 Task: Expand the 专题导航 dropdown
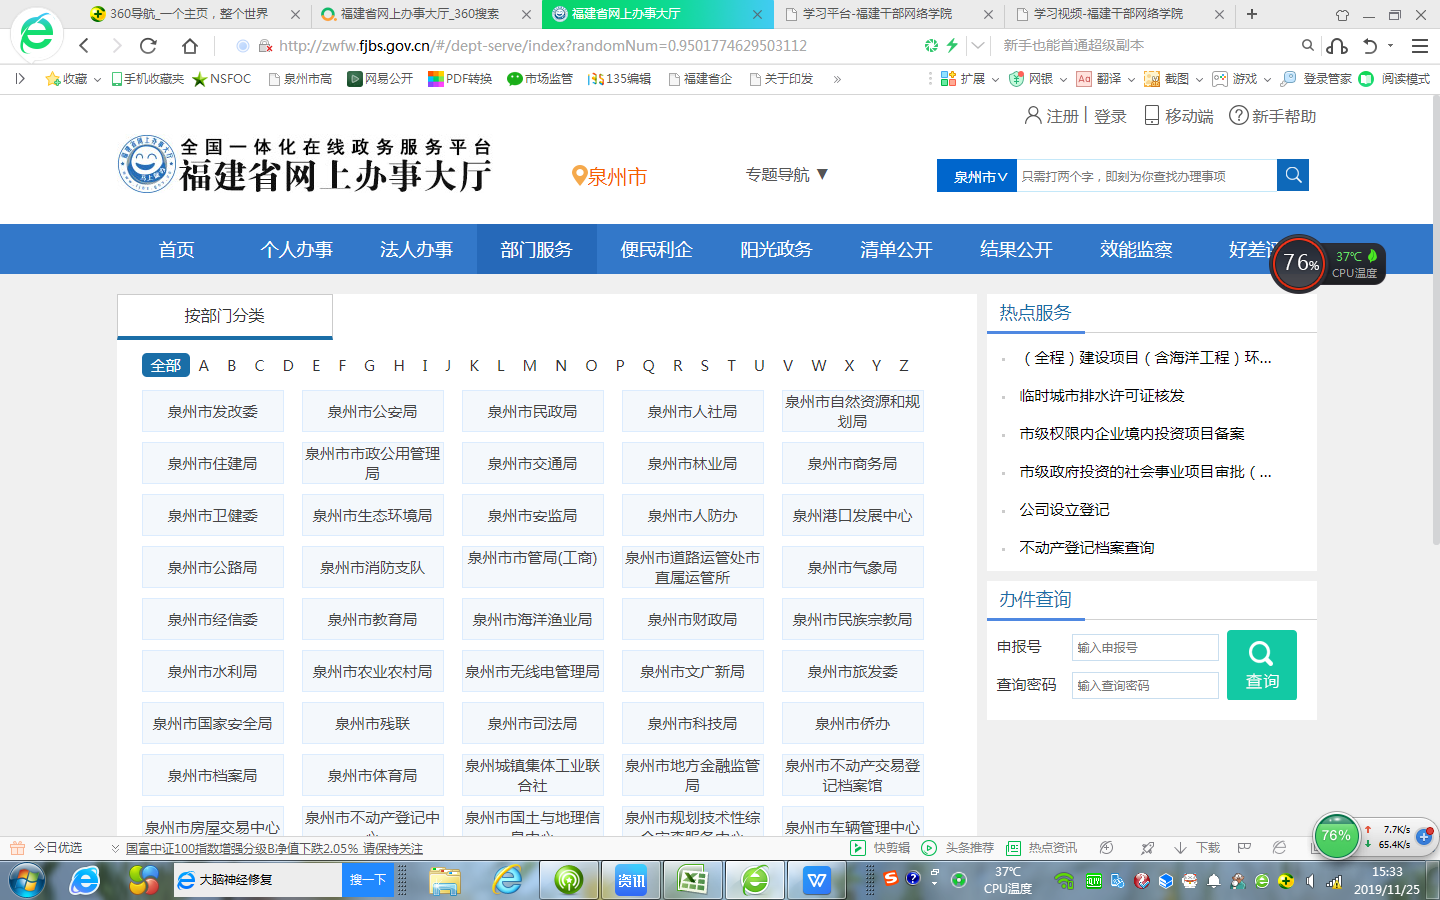[787, 175]
